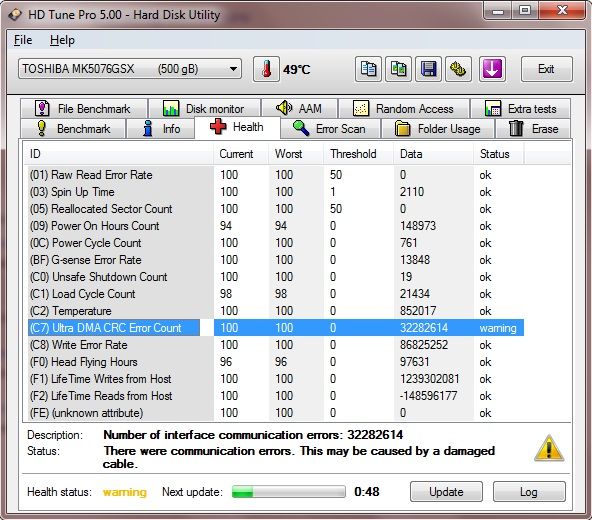Switch to the File Benchmark tab
The image size is (592, 520).
click(x=84, y=109)
